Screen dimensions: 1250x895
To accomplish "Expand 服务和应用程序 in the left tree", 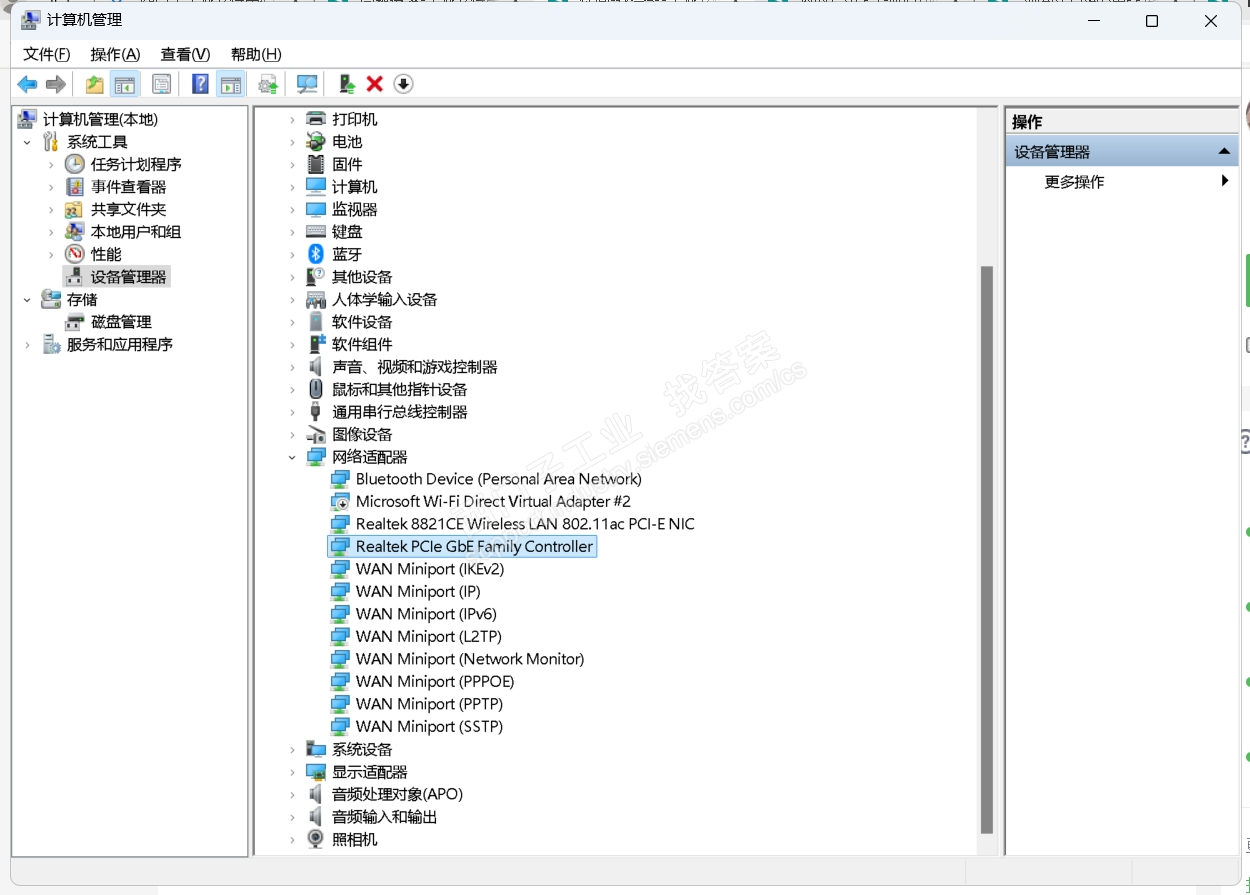I will tap(27, 344).
